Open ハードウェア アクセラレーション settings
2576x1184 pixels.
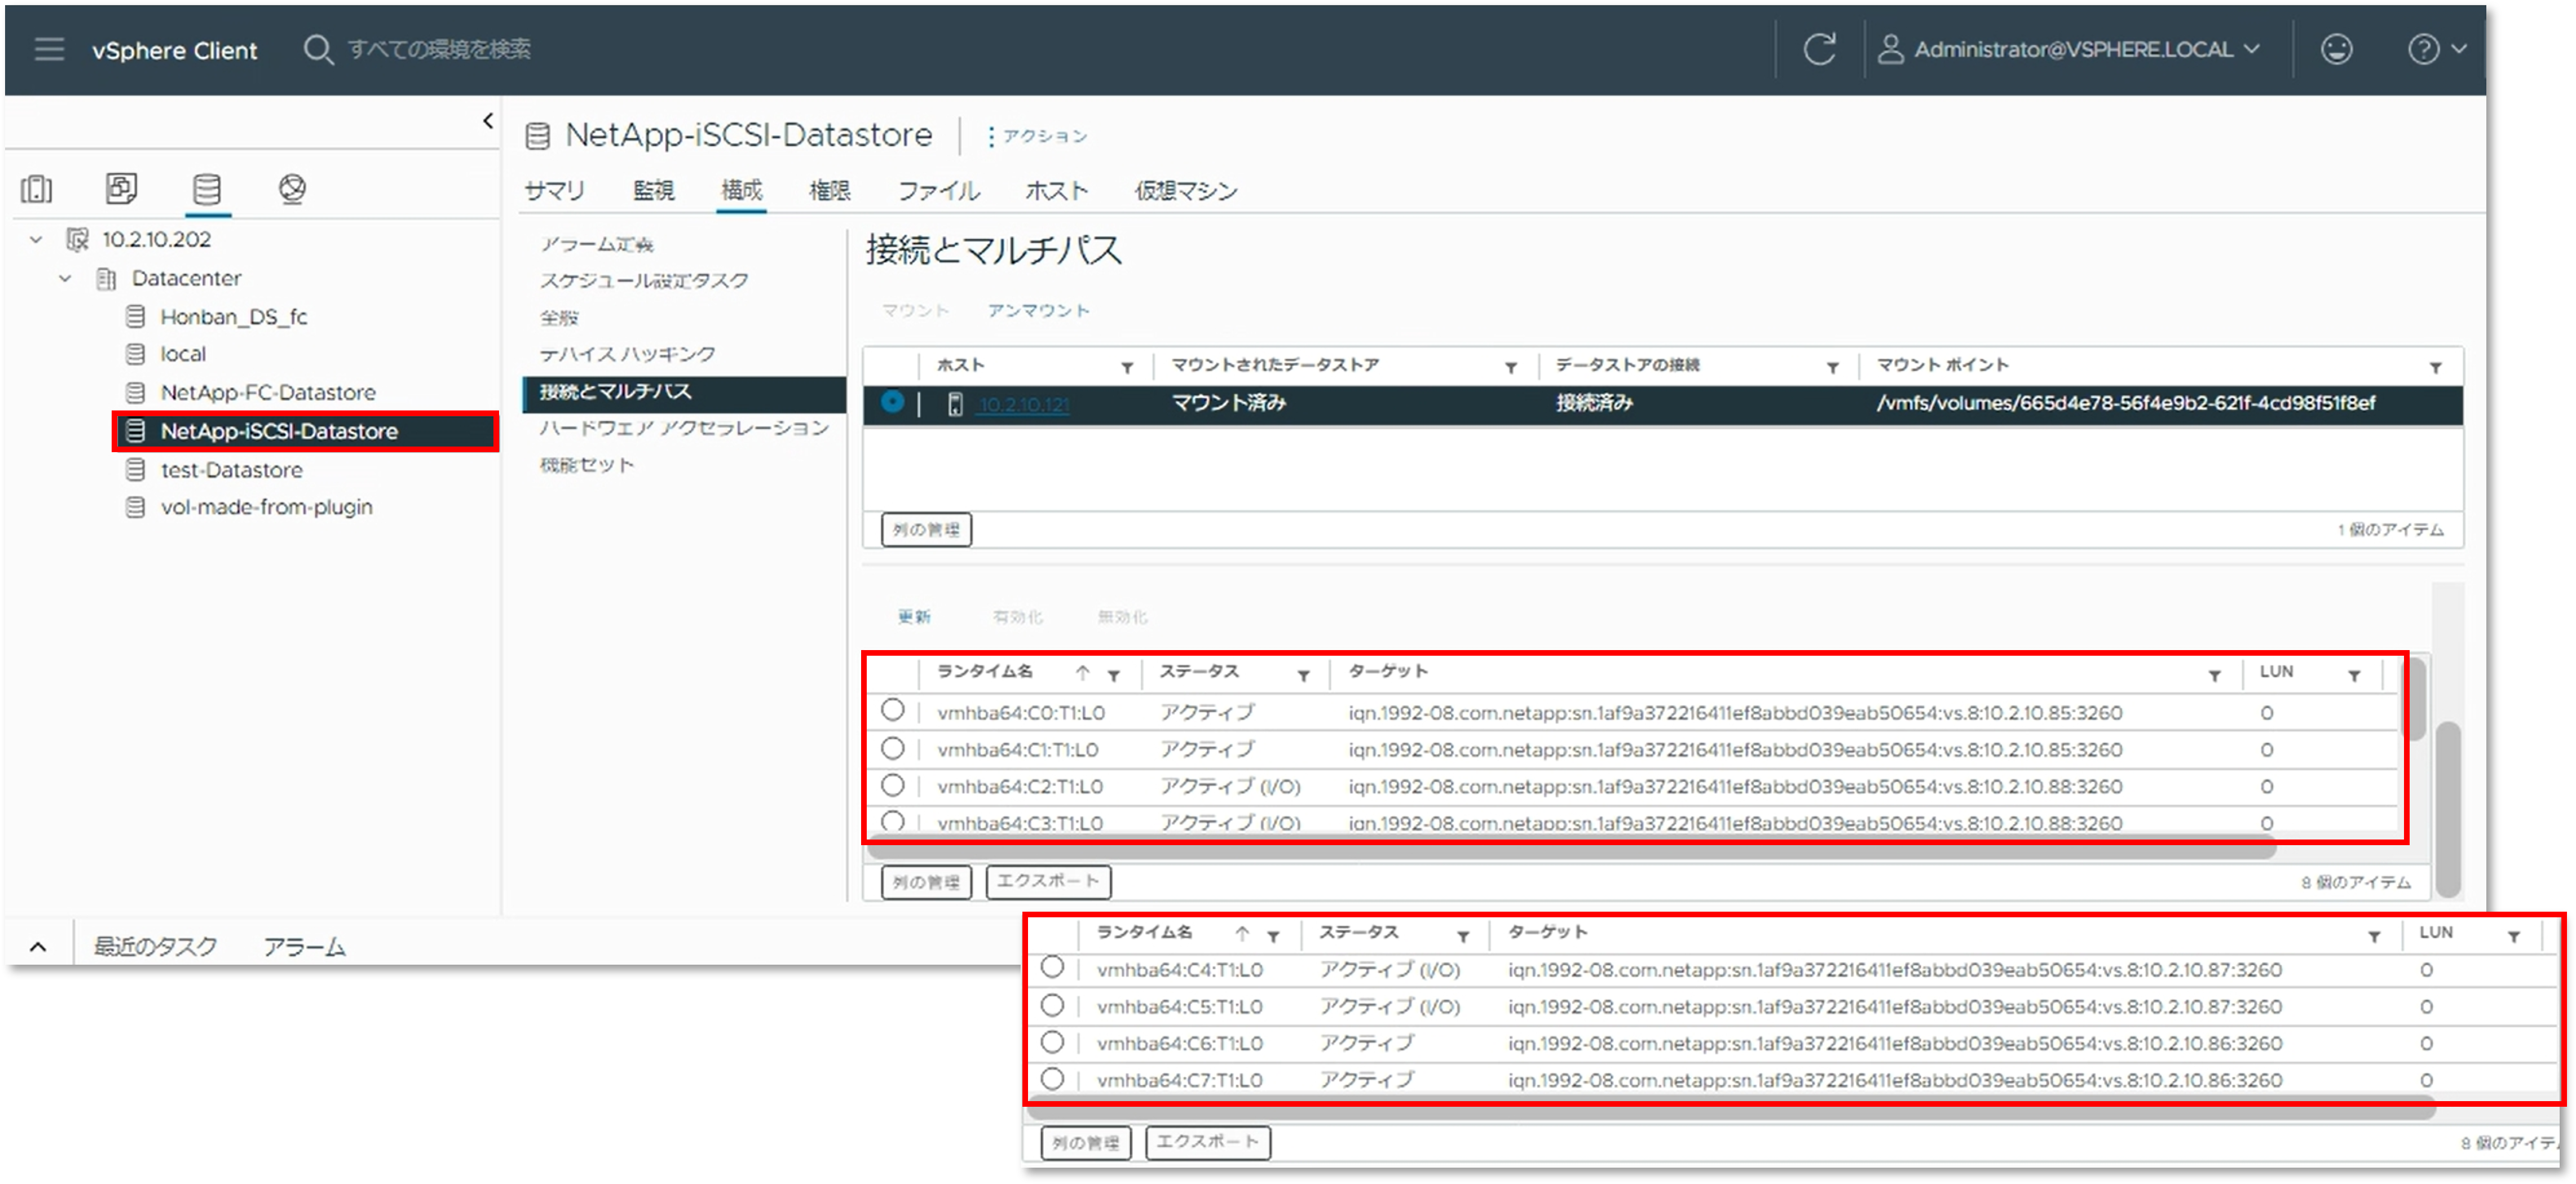684,428
